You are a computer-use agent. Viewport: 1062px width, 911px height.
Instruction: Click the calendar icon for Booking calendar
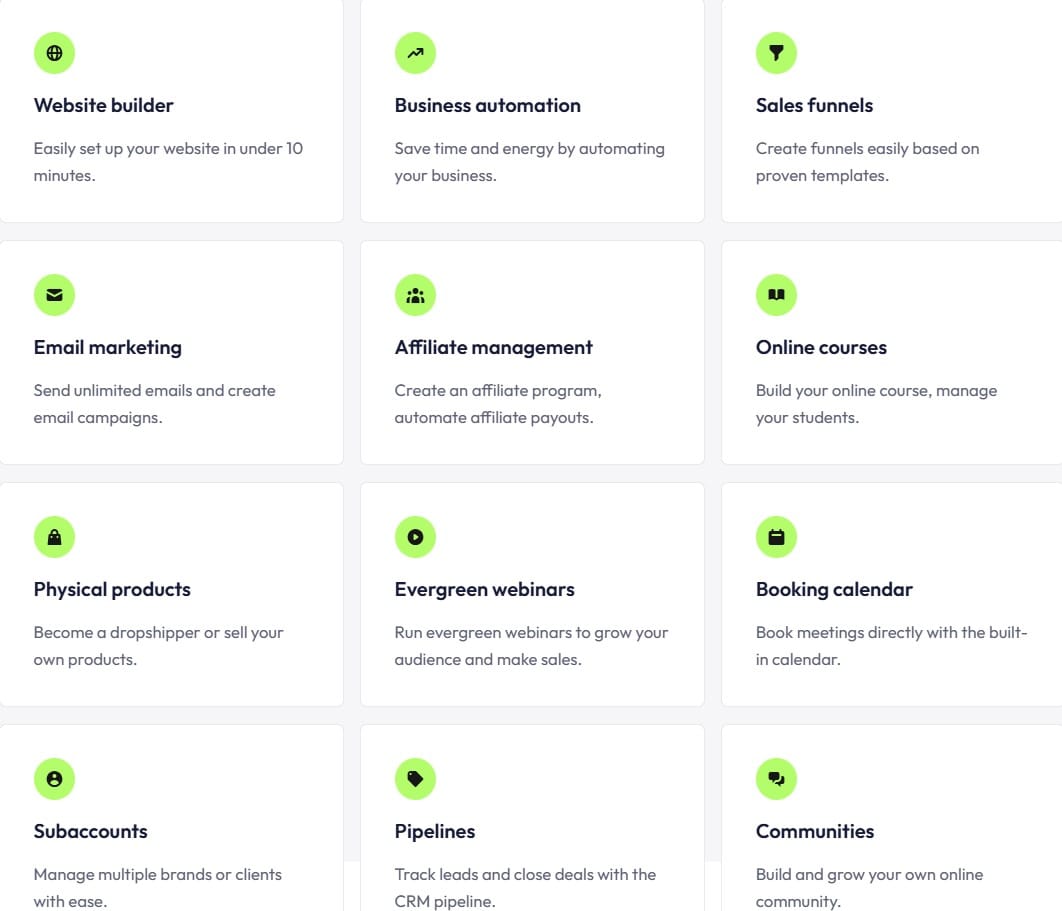pyautogui.click(x=776, y=537)
